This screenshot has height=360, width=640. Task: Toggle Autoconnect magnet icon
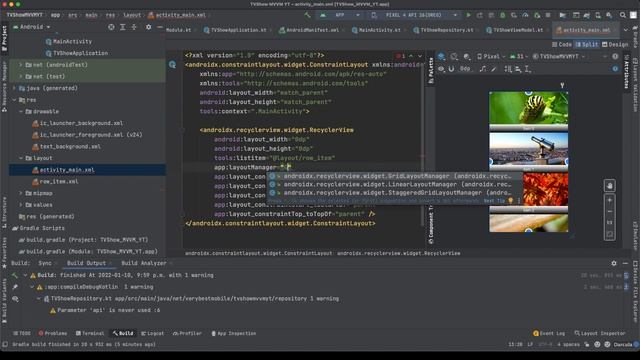pos(451,69)
